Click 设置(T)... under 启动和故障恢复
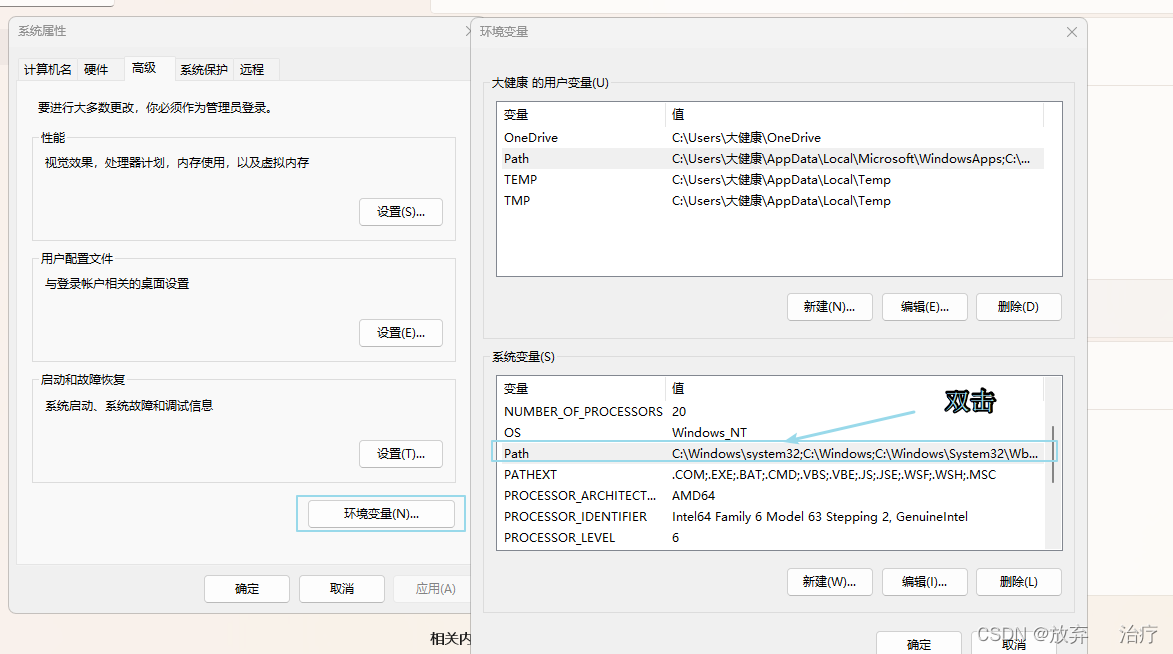Viewport: 1173px width, 654px height. coord(401,454)
